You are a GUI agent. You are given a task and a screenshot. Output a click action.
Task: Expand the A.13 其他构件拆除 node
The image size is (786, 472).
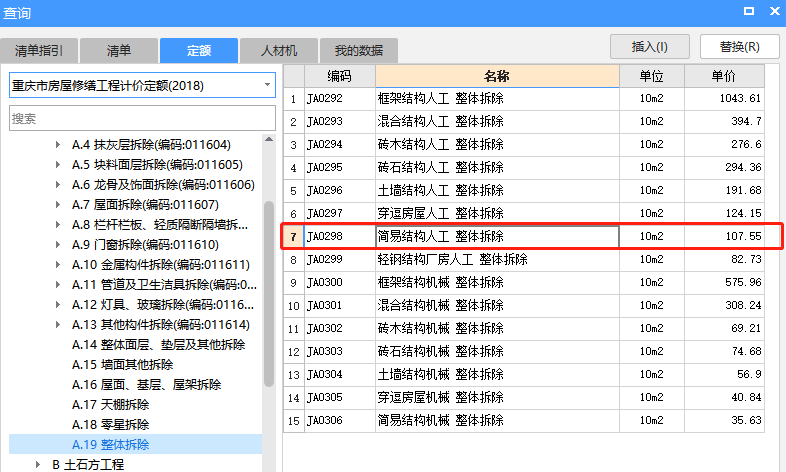tap(58, 325)
